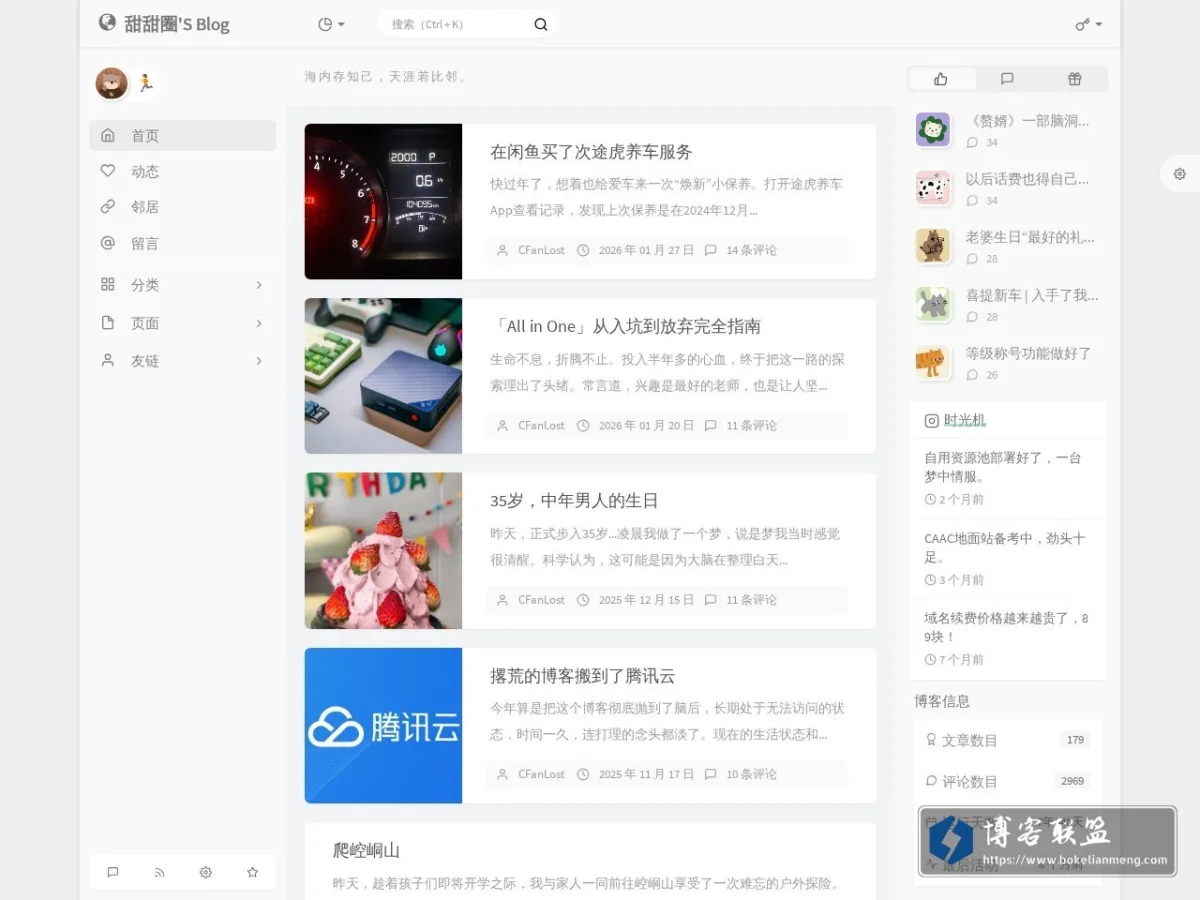
Task: Click the person icon next to 友链
Action: point(108,360)
